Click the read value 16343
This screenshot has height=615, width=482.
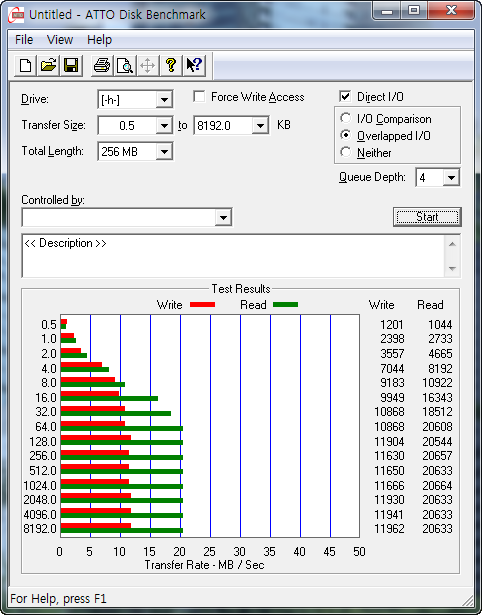point(437,397)
